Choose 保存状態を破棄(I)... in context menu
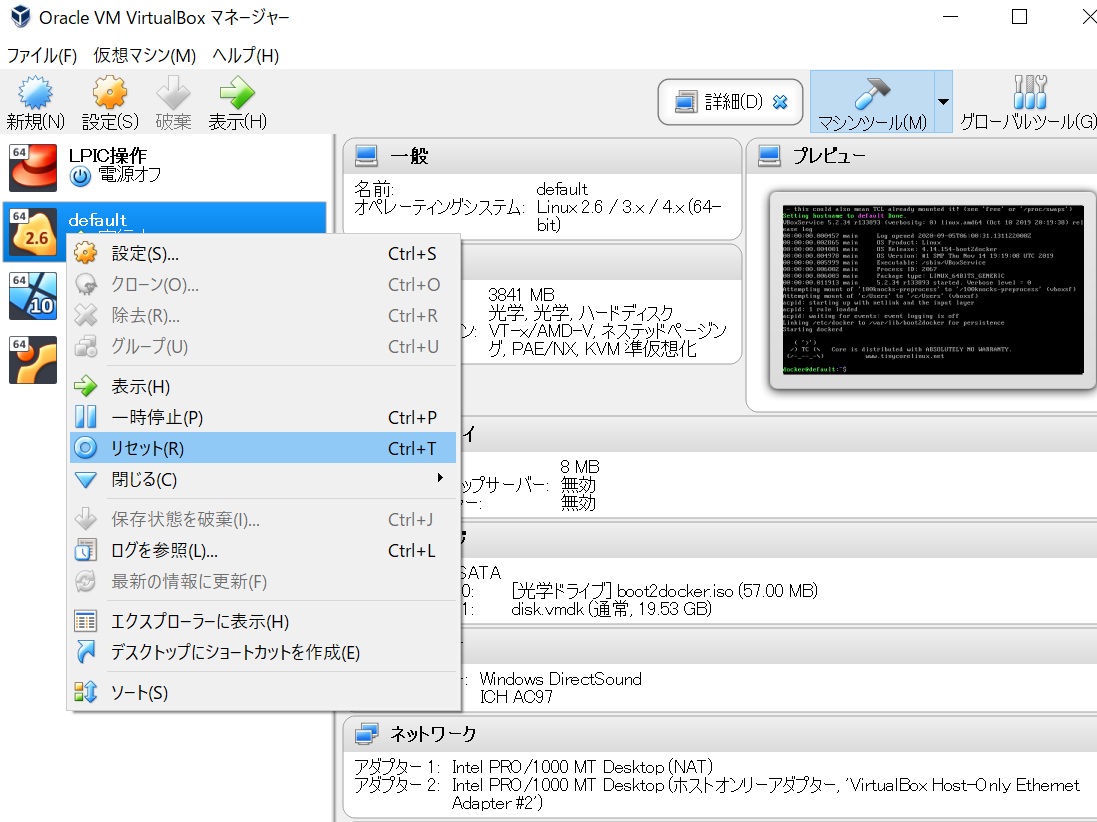The width and height of the screenshot is (1097, 822). pyautogui.click(x=263, y=519)
